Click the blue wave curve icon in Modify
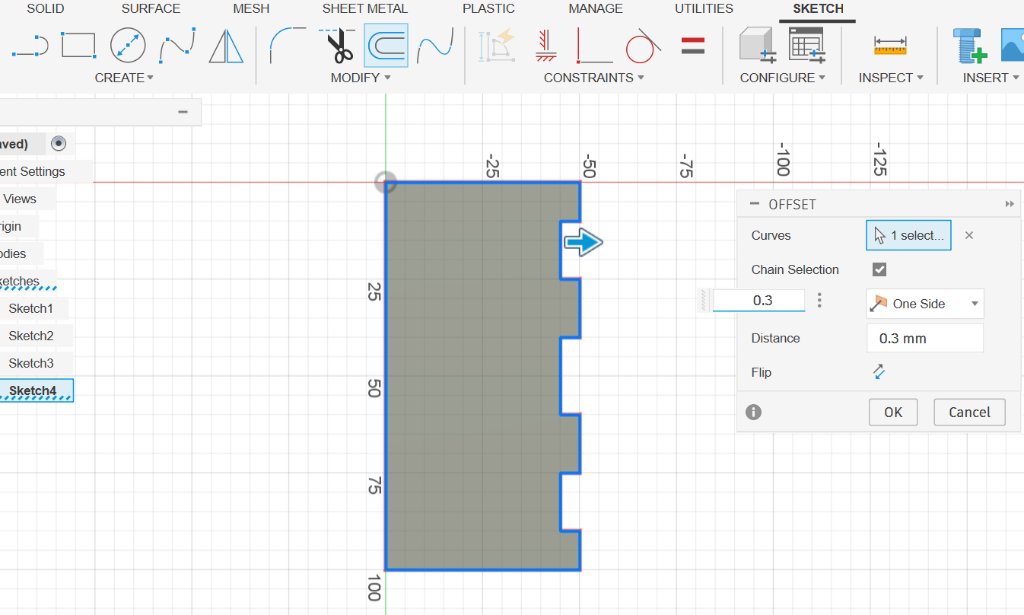 click(435, 46)
